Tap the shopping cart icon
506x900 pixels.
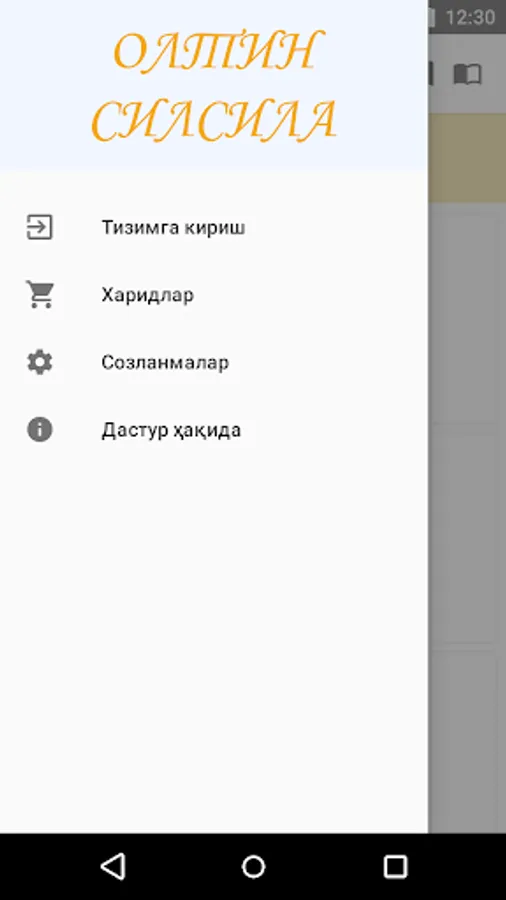[40, 294]
